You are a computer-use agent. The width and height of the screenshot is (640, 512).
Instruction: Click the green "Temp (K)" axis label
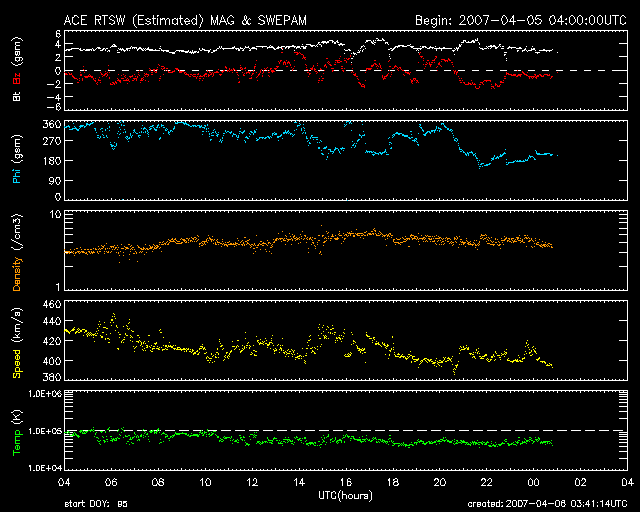pyautogui.click(x=17, y=432)
